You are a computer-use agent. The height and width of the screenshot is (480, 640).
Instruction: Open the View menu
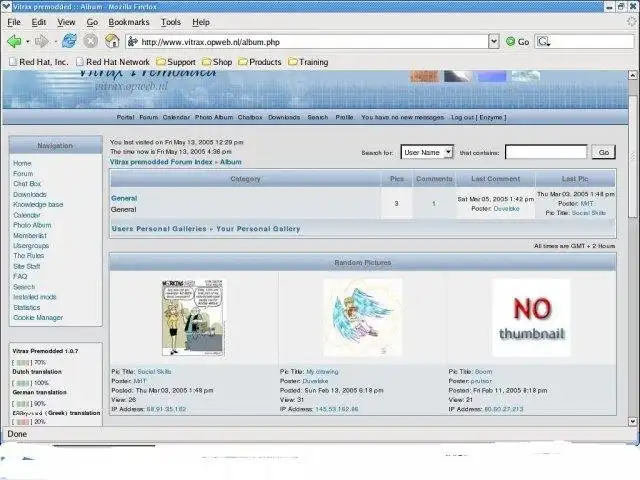tap(66, 22)
